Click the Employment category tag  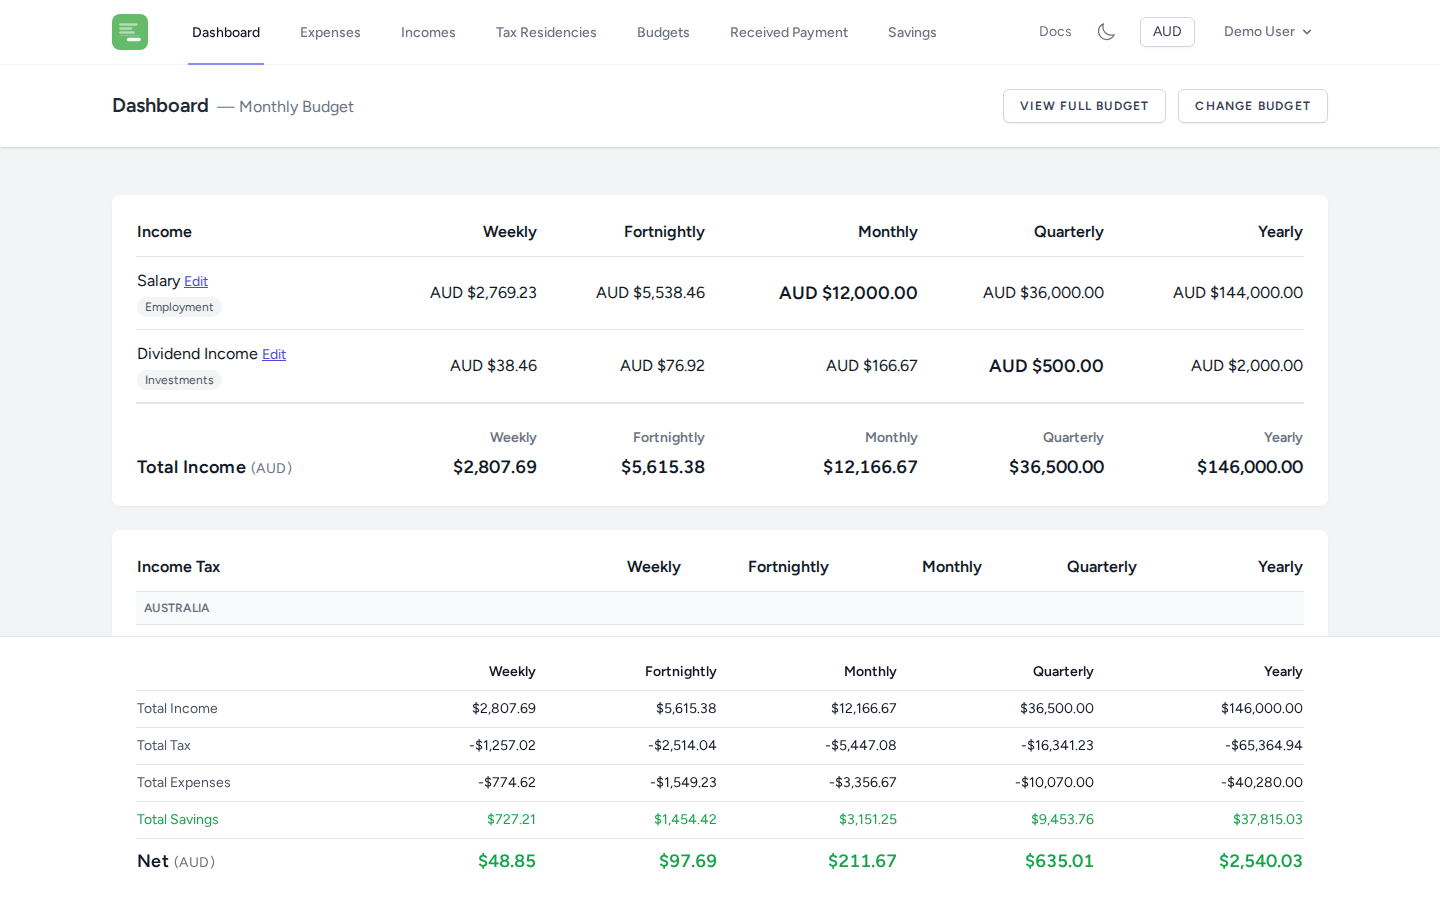coord(179,307)
